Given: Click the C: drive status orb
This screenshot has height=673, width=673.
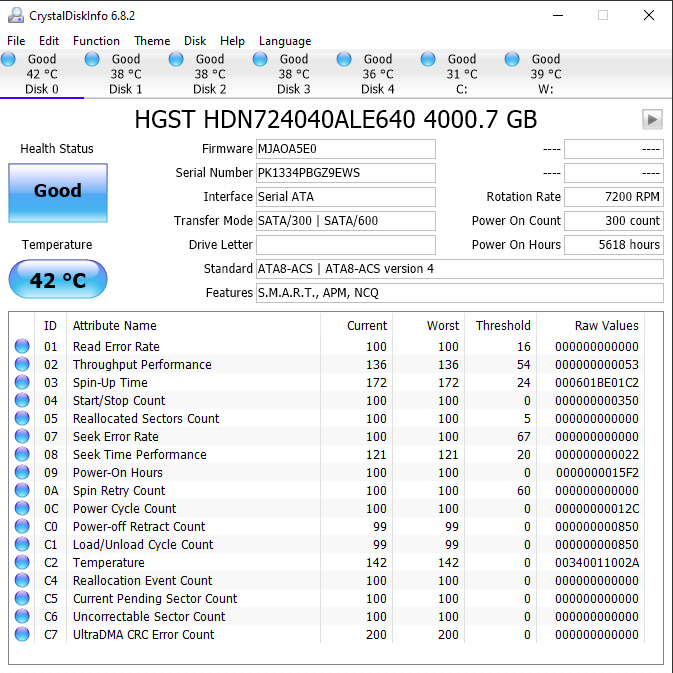Looking at the screenshot, I should point(428,59).
